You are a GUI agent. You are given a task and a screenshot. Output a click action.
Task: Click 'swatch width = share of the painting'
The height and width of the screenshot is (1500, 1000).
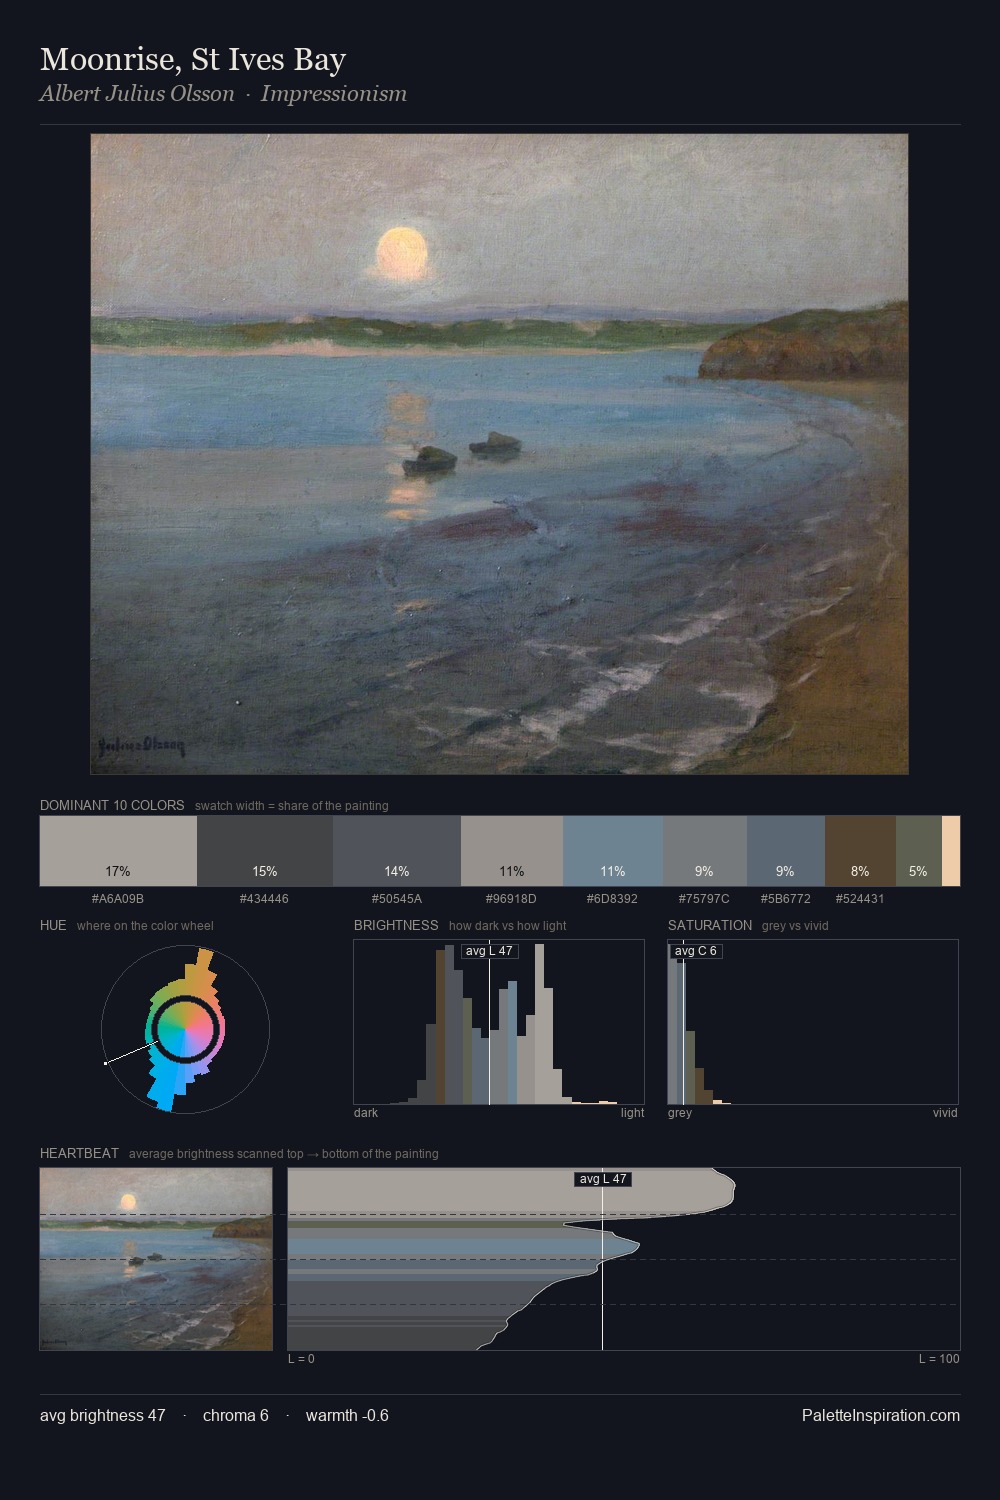coord(292,806)
